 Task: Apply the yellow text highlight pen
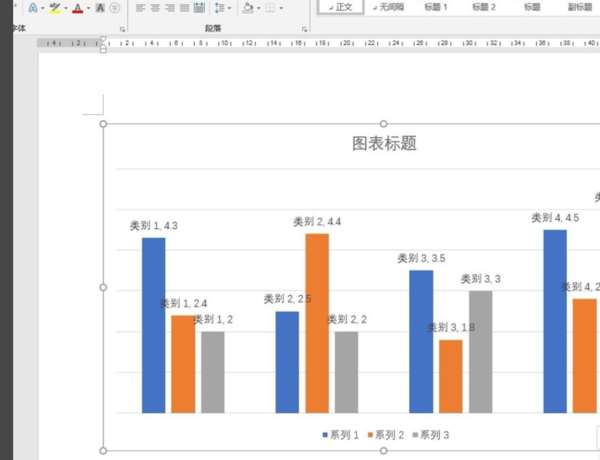click(x=55, y=8)
